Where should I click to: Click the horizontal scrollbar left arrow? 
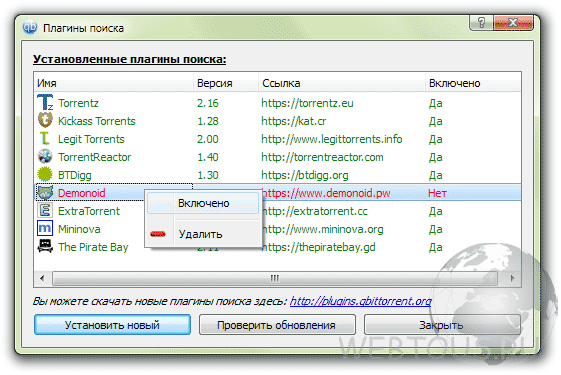click(42, 278)
